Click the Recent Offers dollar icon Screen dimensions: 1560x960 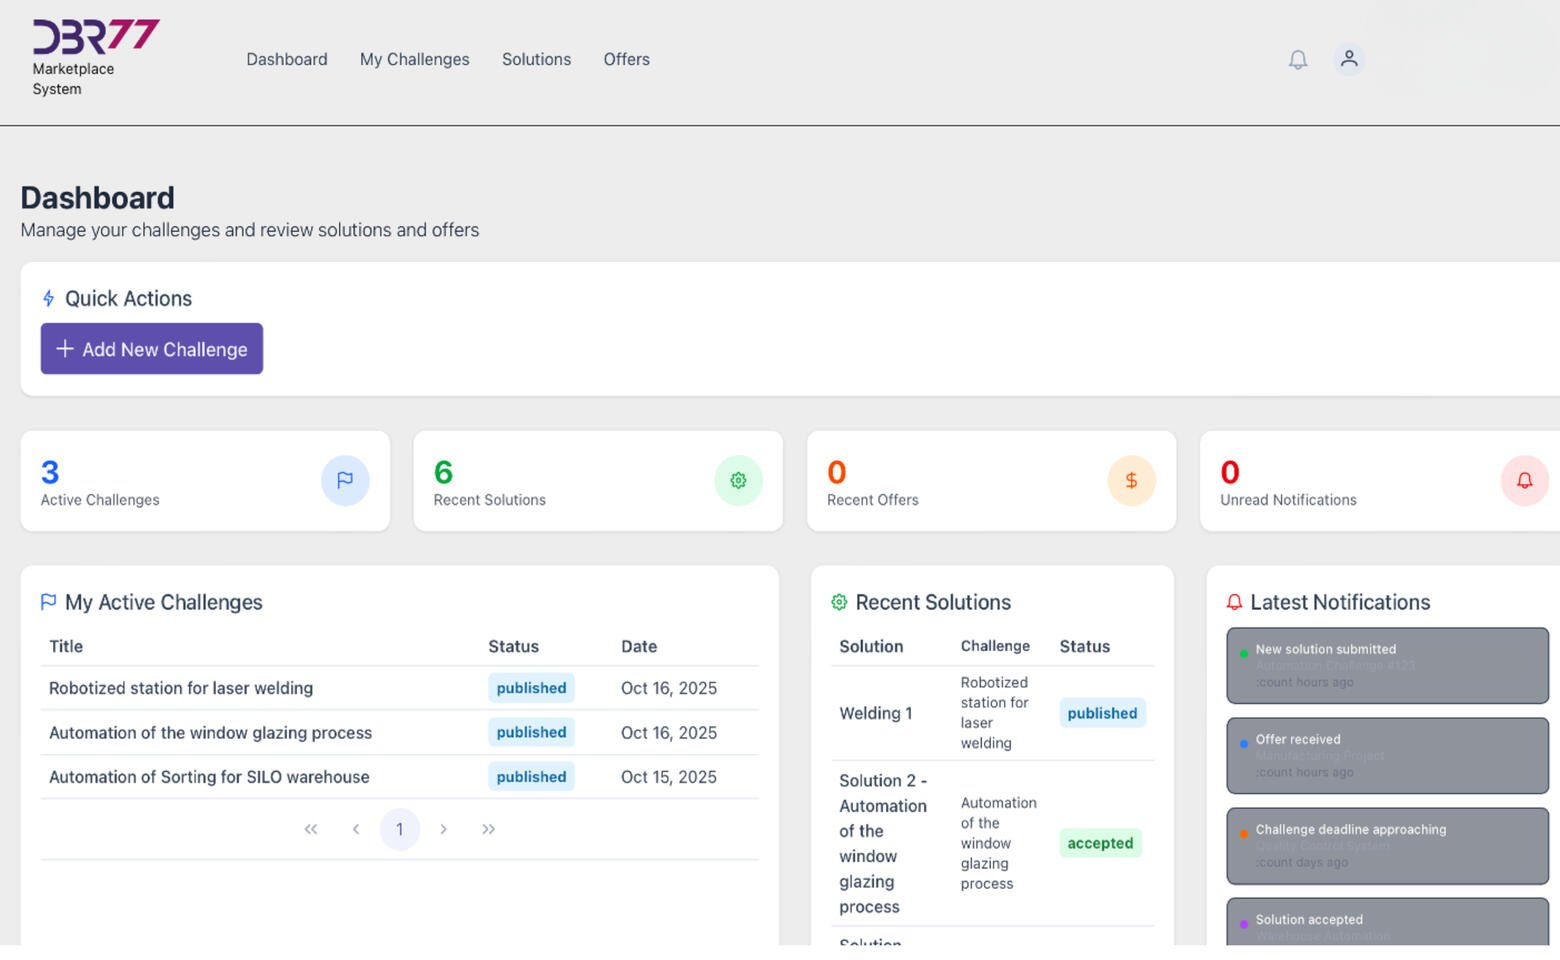pos(1131,481)
